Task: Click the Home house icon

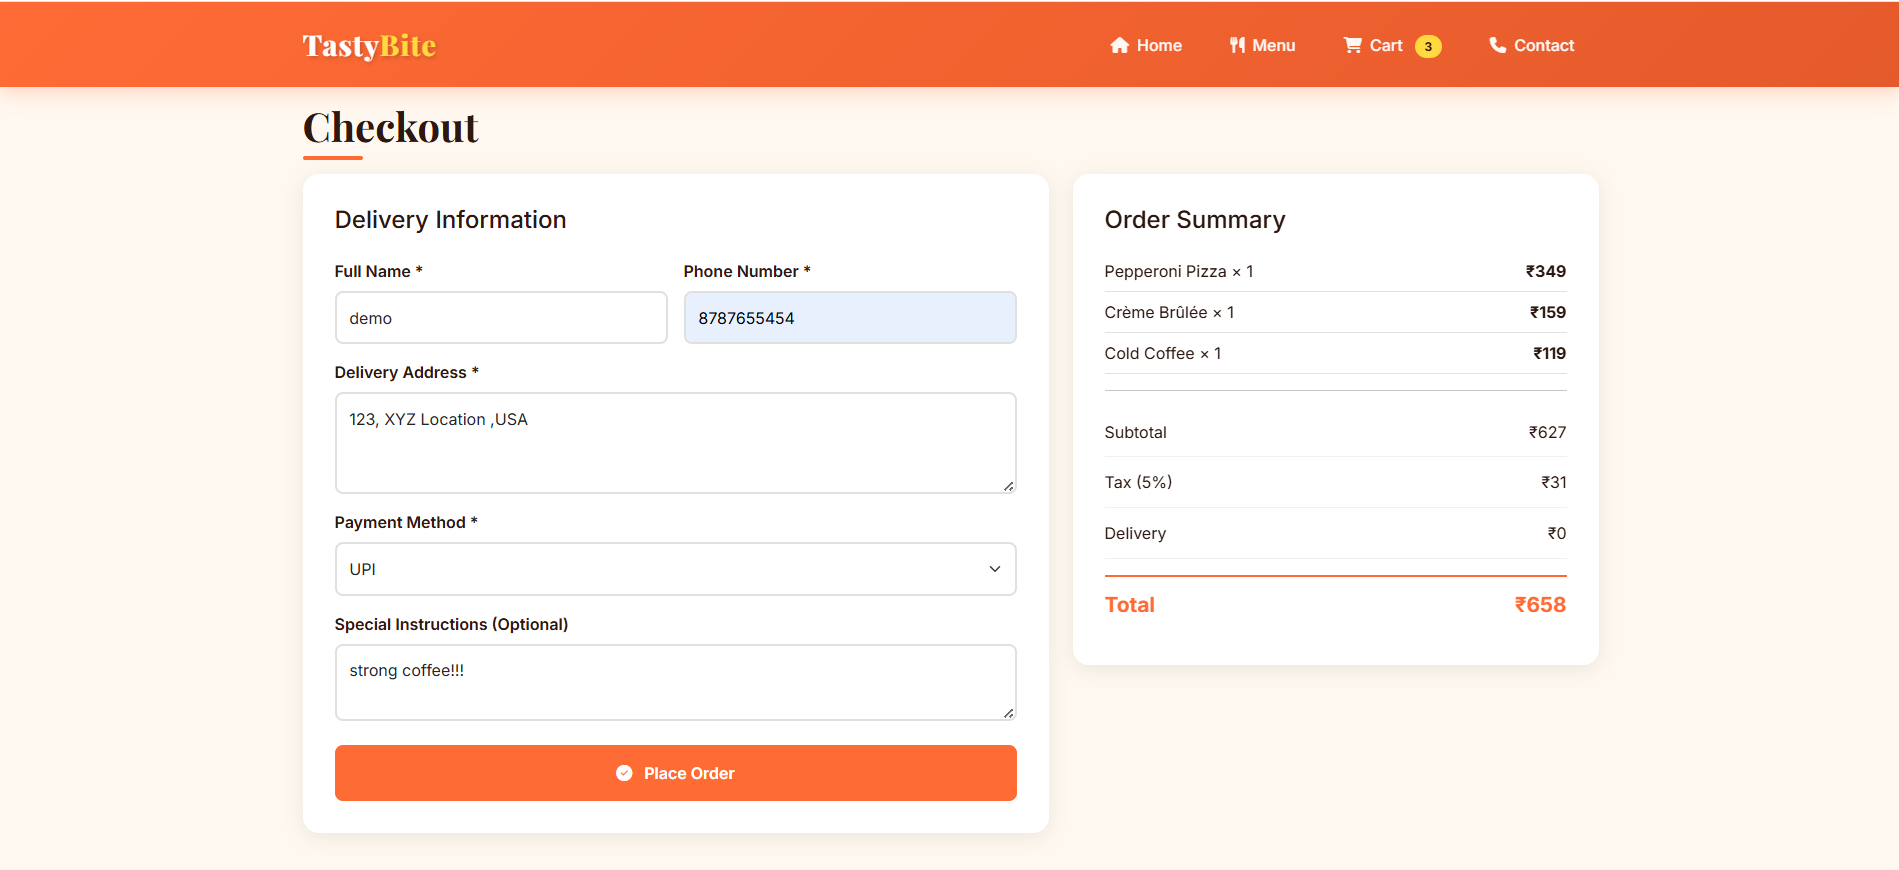Action: (1119, 45)
